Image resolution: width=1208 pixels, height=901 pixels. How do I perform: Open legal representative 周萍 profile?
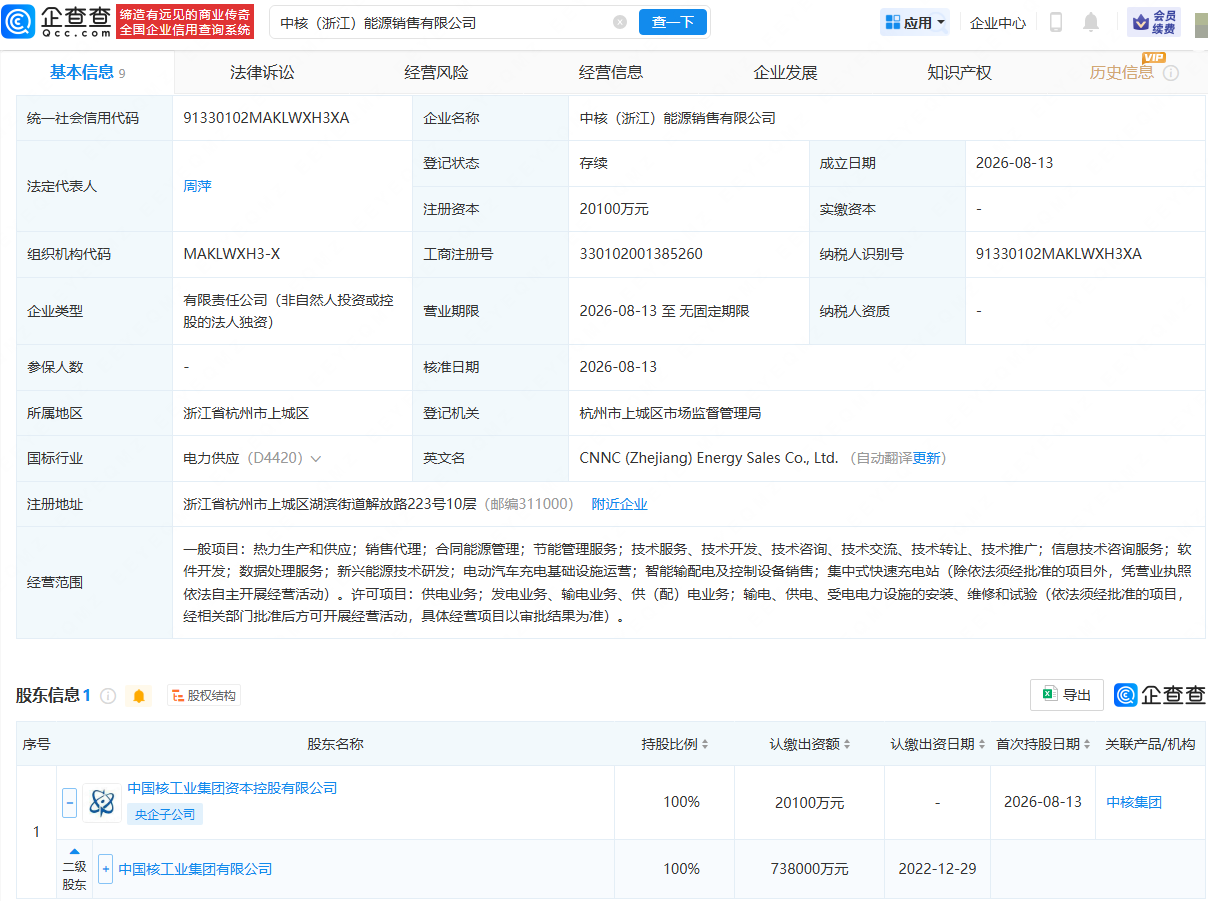pyautogui.click(x=197, y=186)
